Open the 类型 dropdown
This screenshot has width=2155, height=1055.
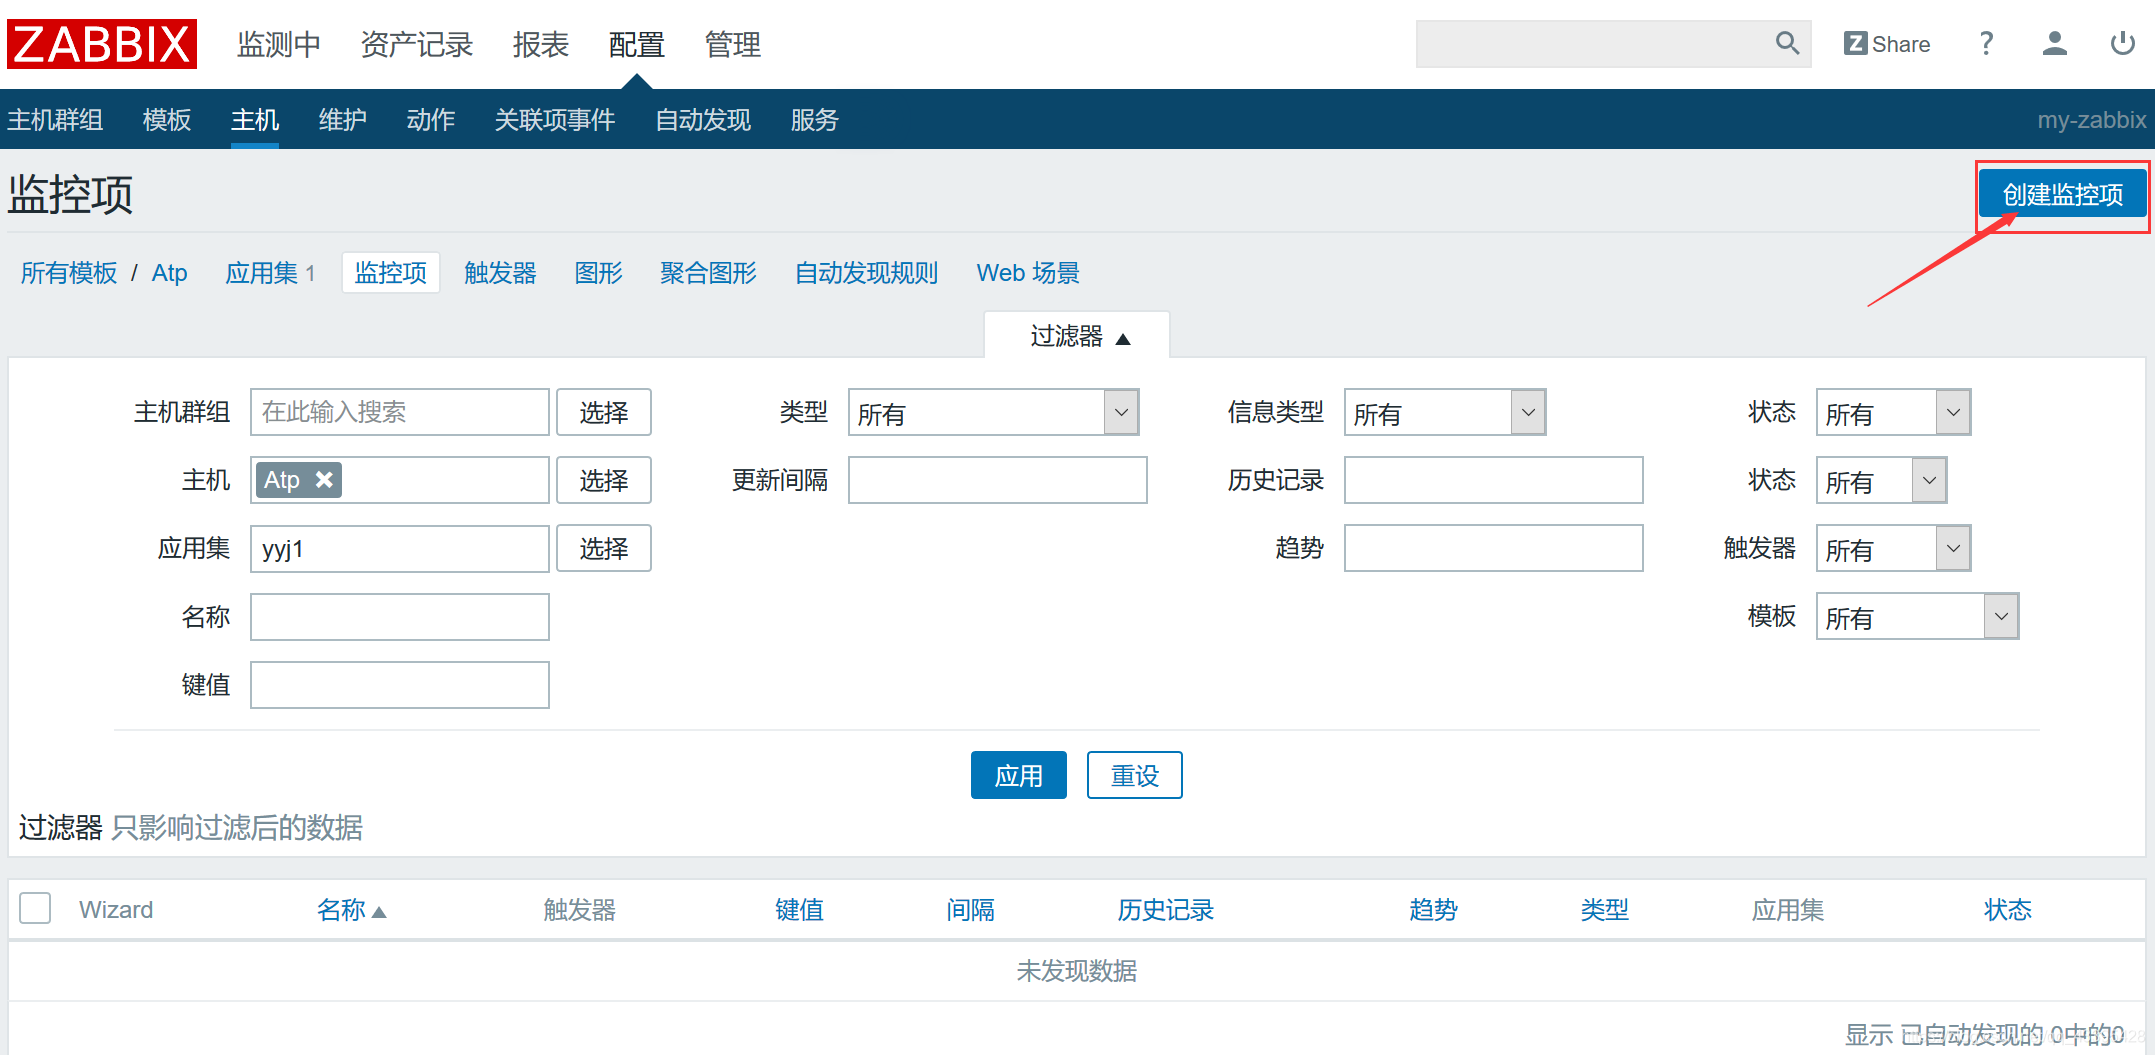pos(993,412)
